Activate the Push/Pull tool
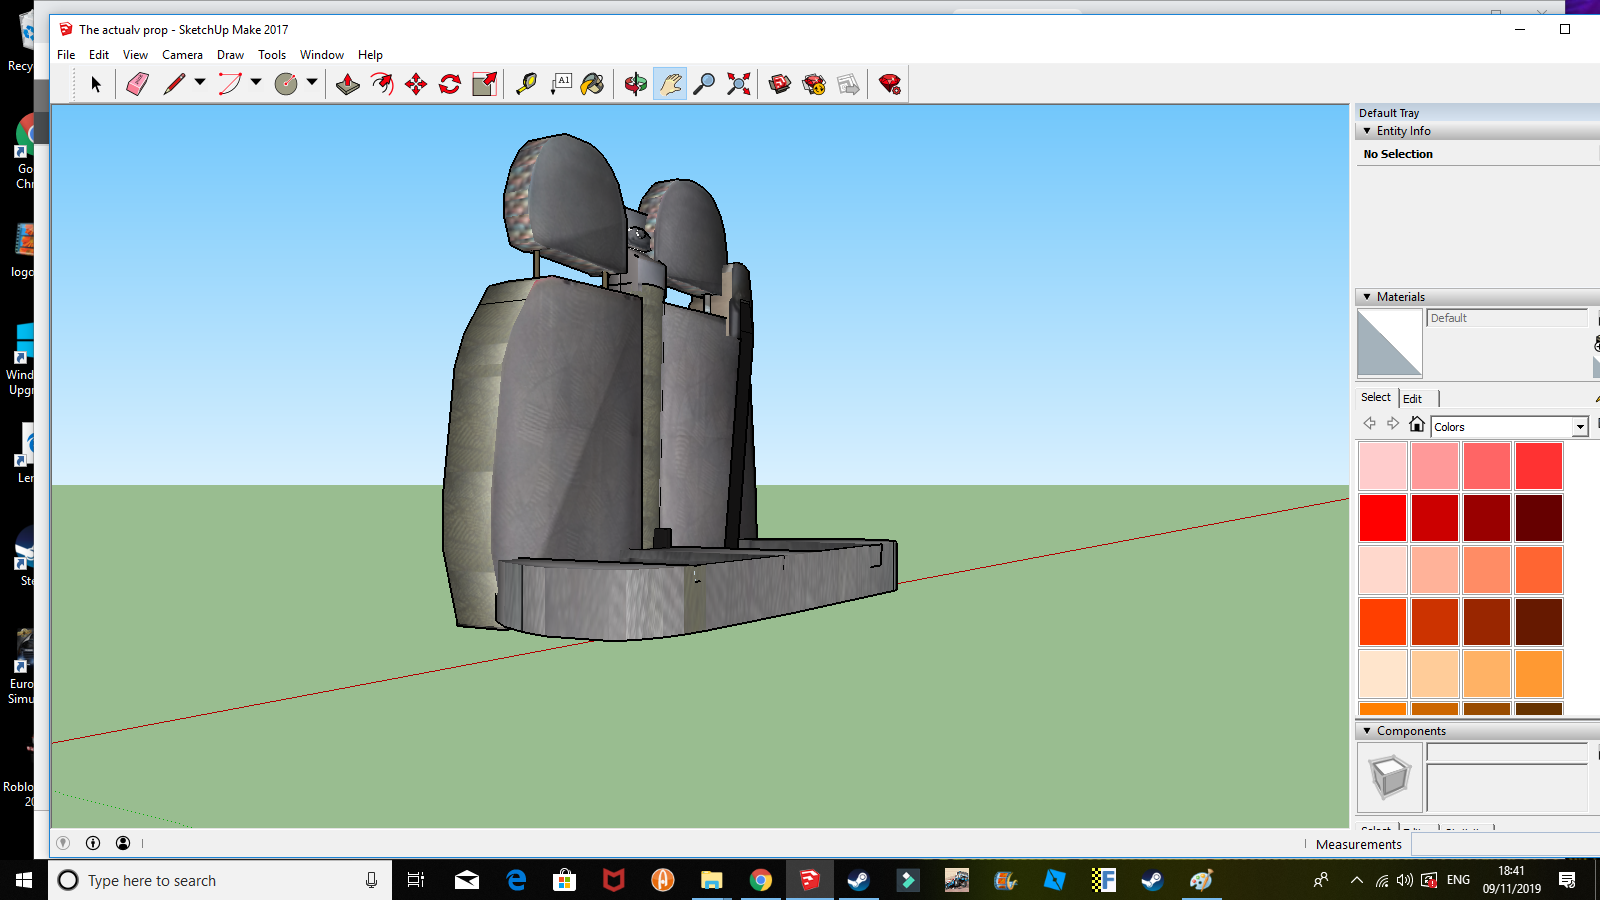The width and height of the screenshot is (1600, 900). pyautogui.click(x=348, y=84)
